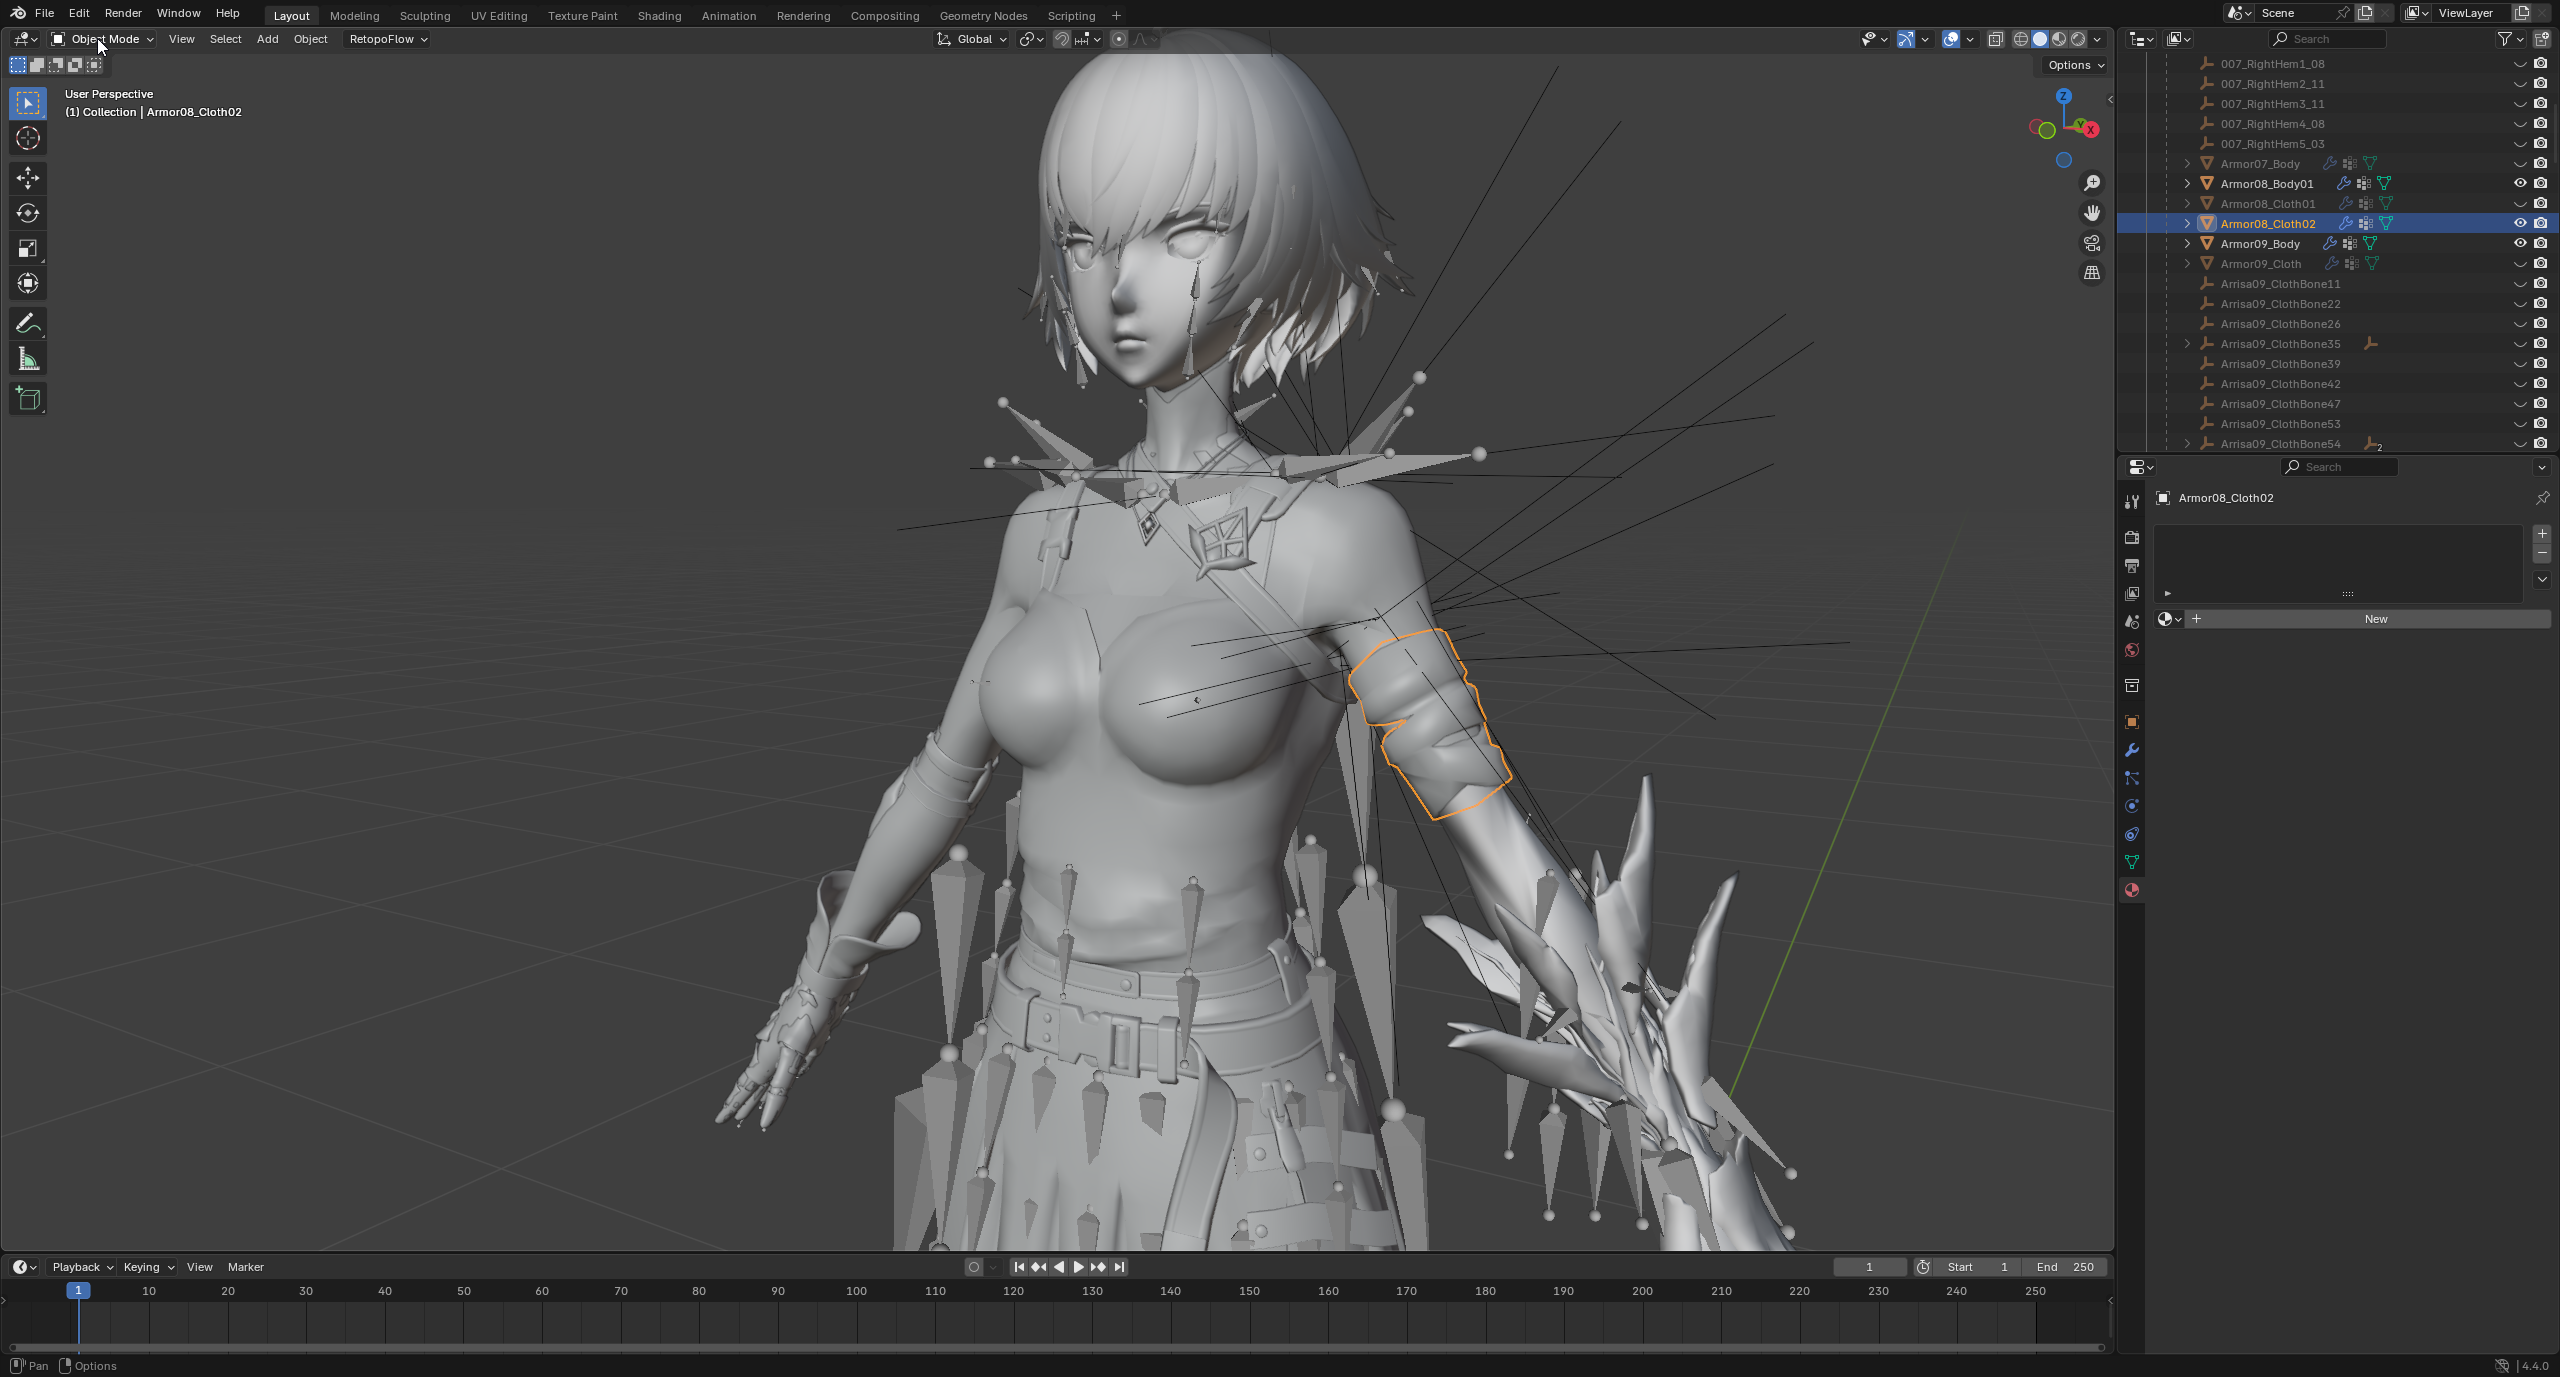The width and height of the screenshot is (2560, 1377).
Task: Switch perspective/orthographic grid icon
Action: tap(2091, 273)
